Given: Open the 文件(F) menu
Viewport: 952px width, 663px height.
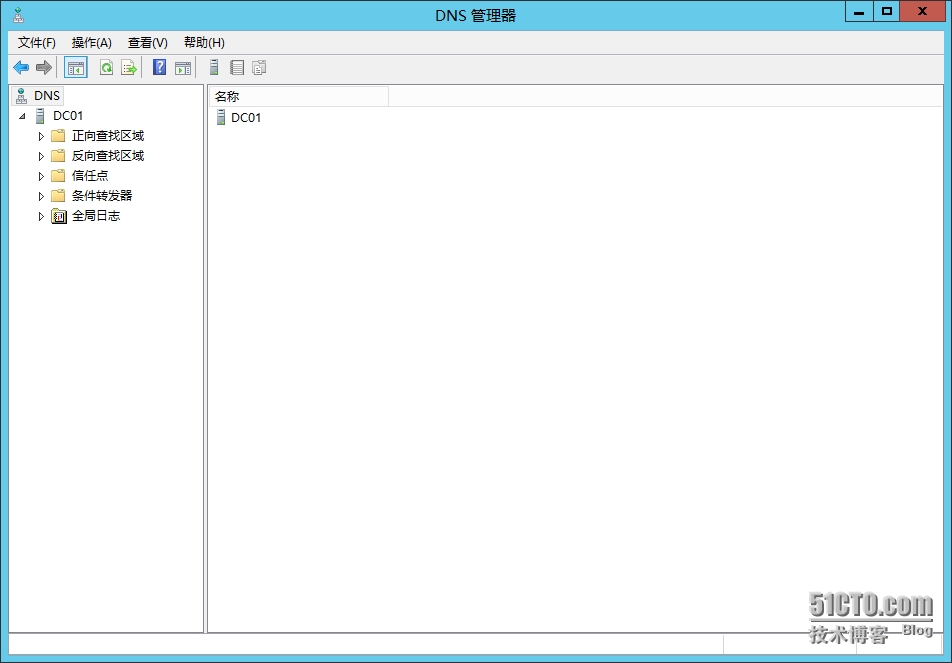Looking at the screenshot, I should tap(37, 43).
